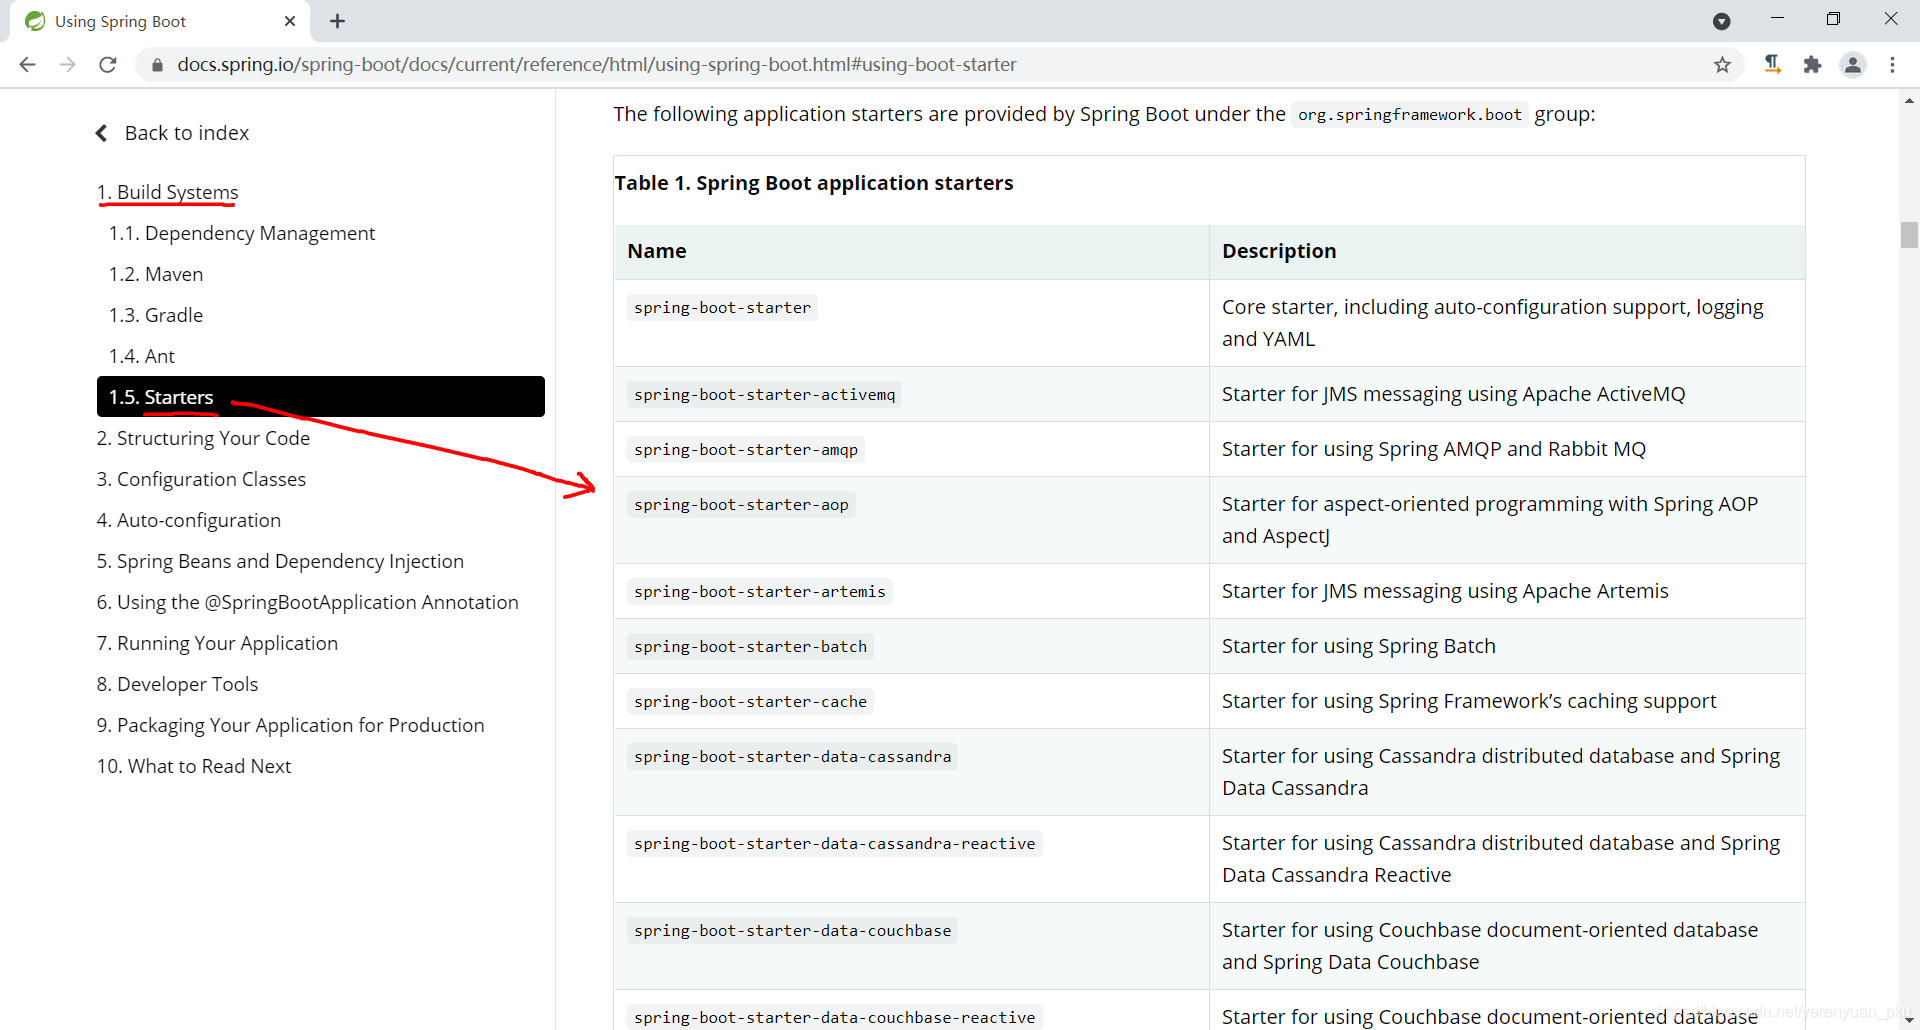Screen dimensions: 1920x1030
Task: Open 1.1. Dependency Management
Action: tap(242, 233)
